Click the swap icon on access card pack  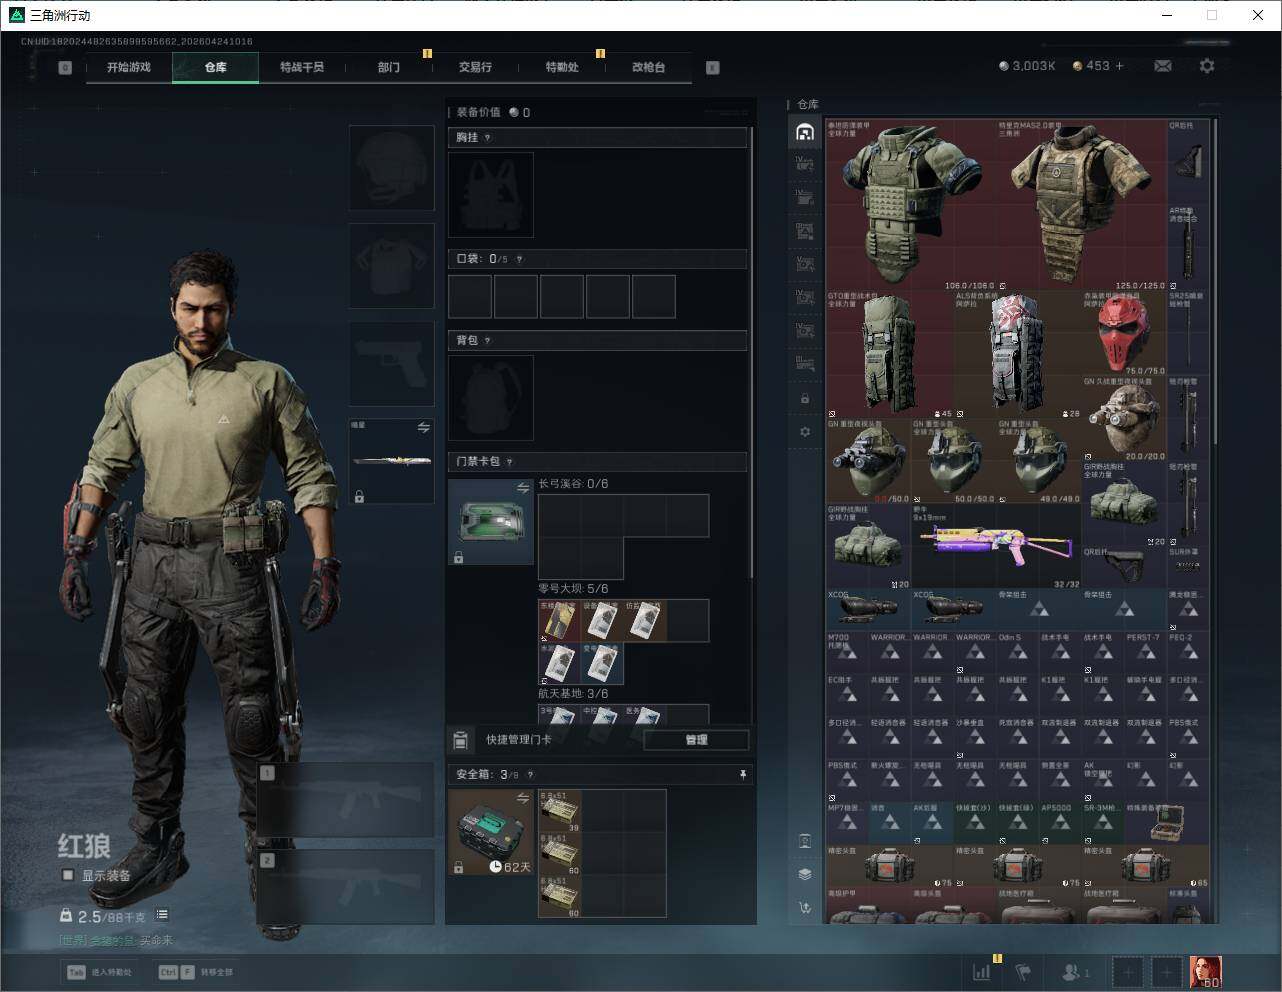click(x=522, y=488)
